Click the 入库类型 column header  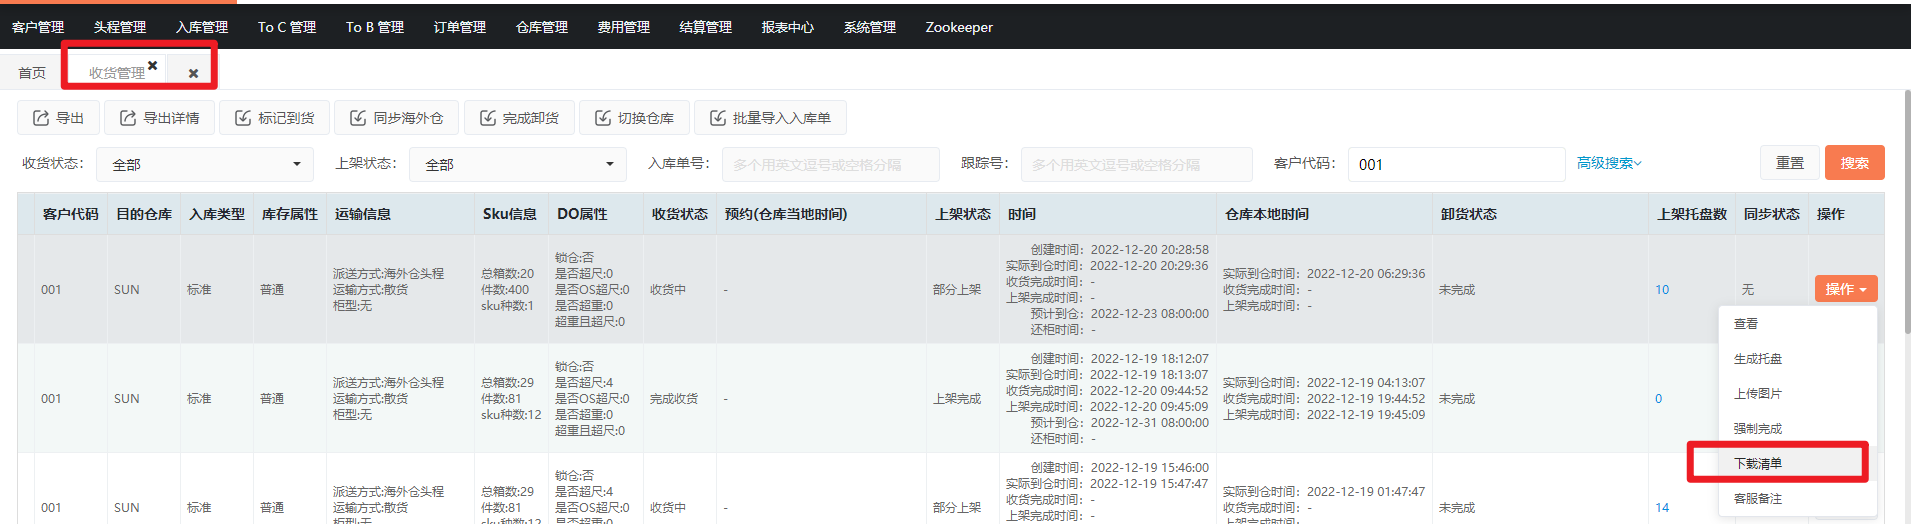(217, 214)
